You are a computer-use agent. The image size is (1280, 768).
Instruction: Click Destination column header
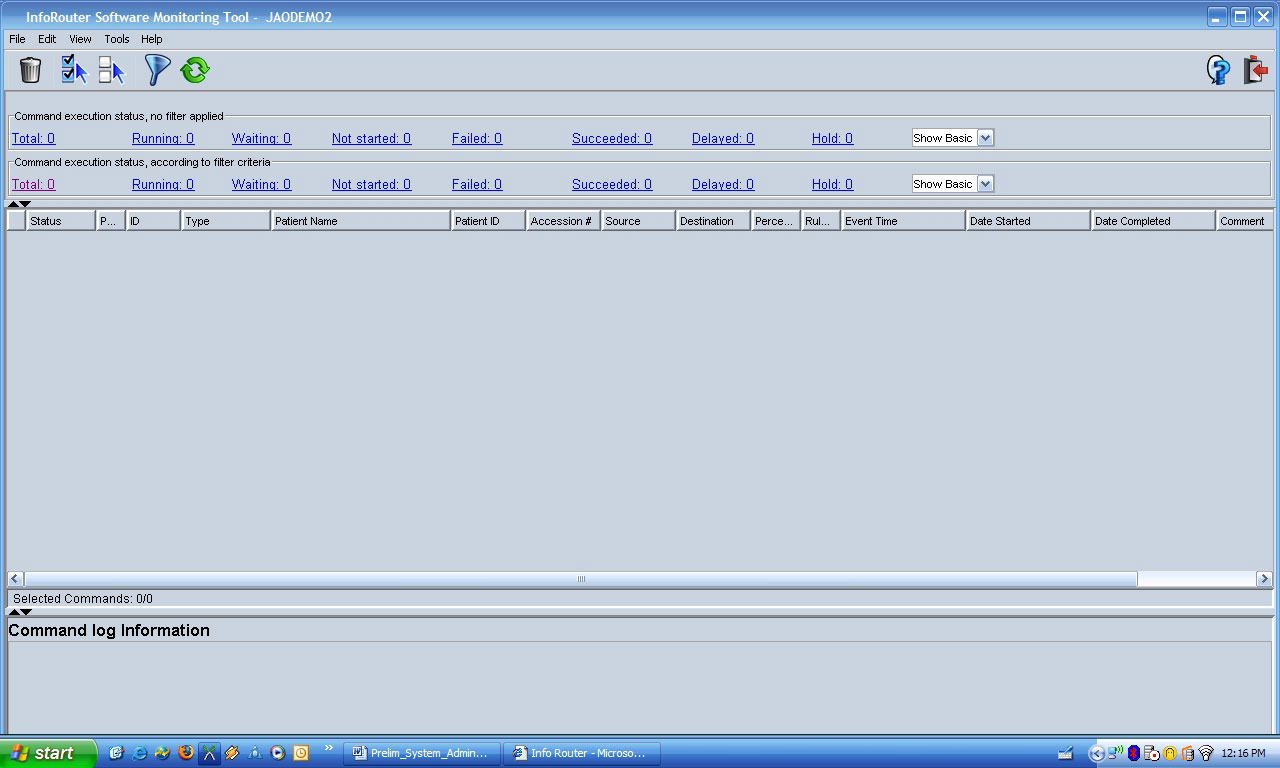coord(713,221)
